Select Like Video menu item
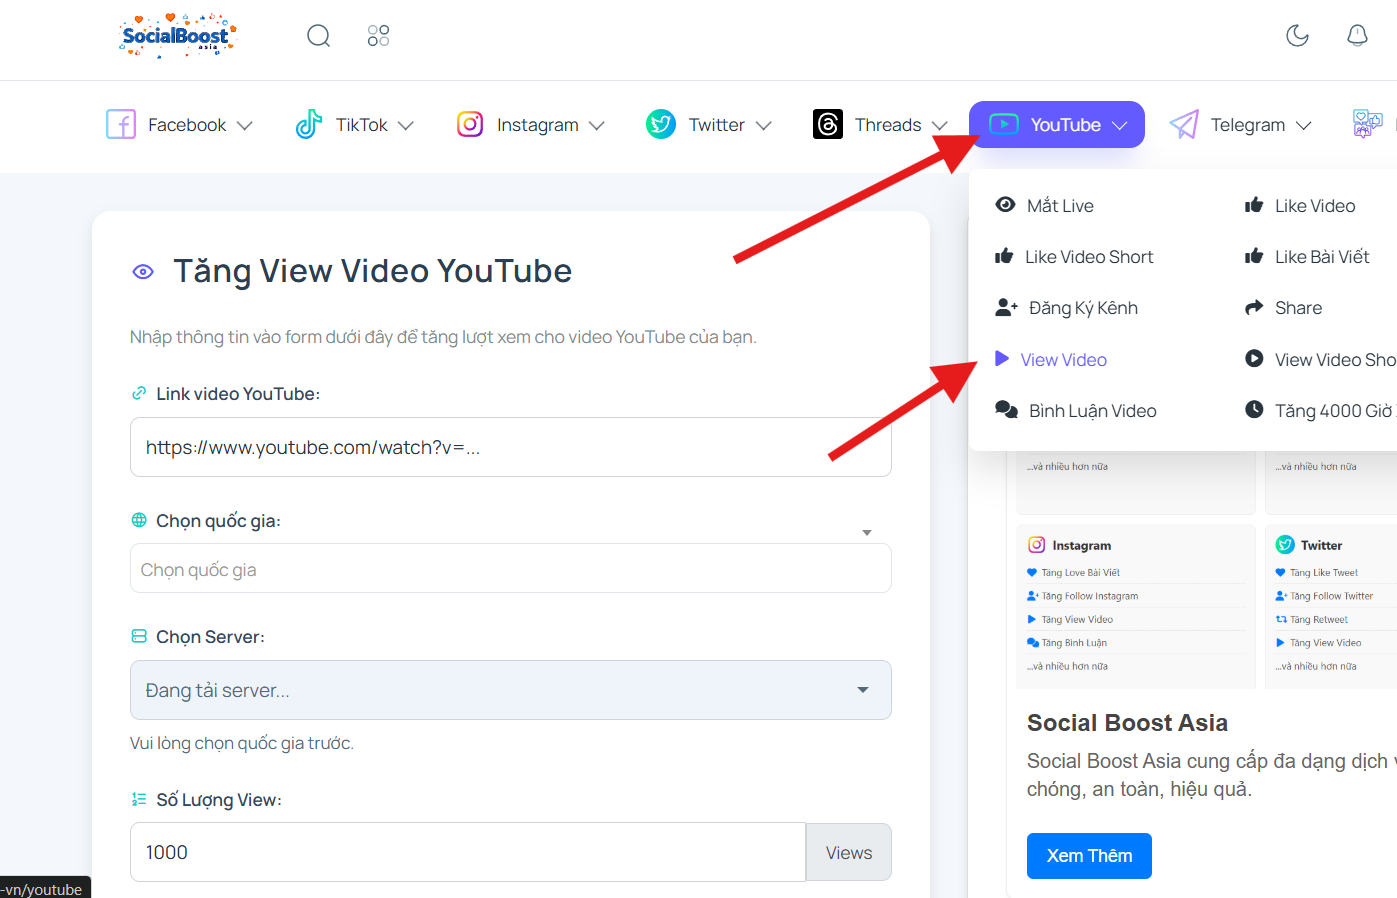 tap(1300, 205)
